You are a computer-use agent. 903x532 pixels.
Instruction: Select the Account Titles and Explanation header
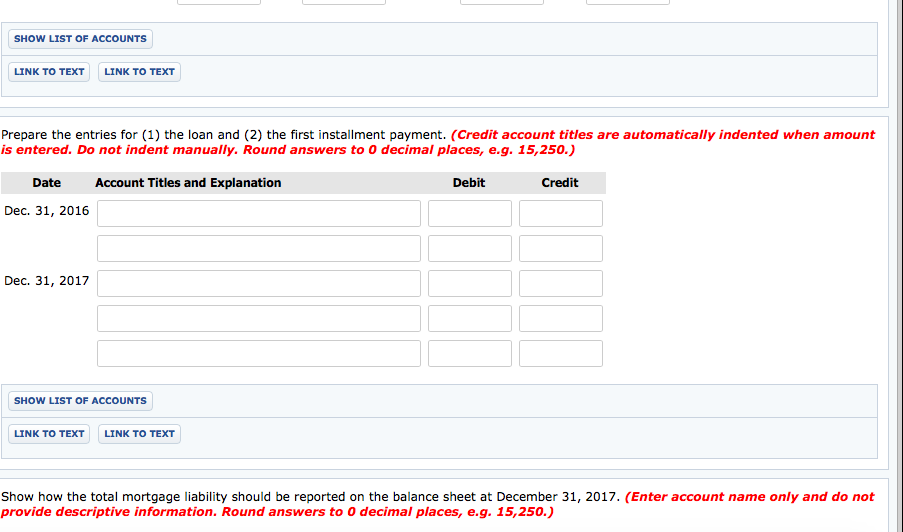[188, 183]
